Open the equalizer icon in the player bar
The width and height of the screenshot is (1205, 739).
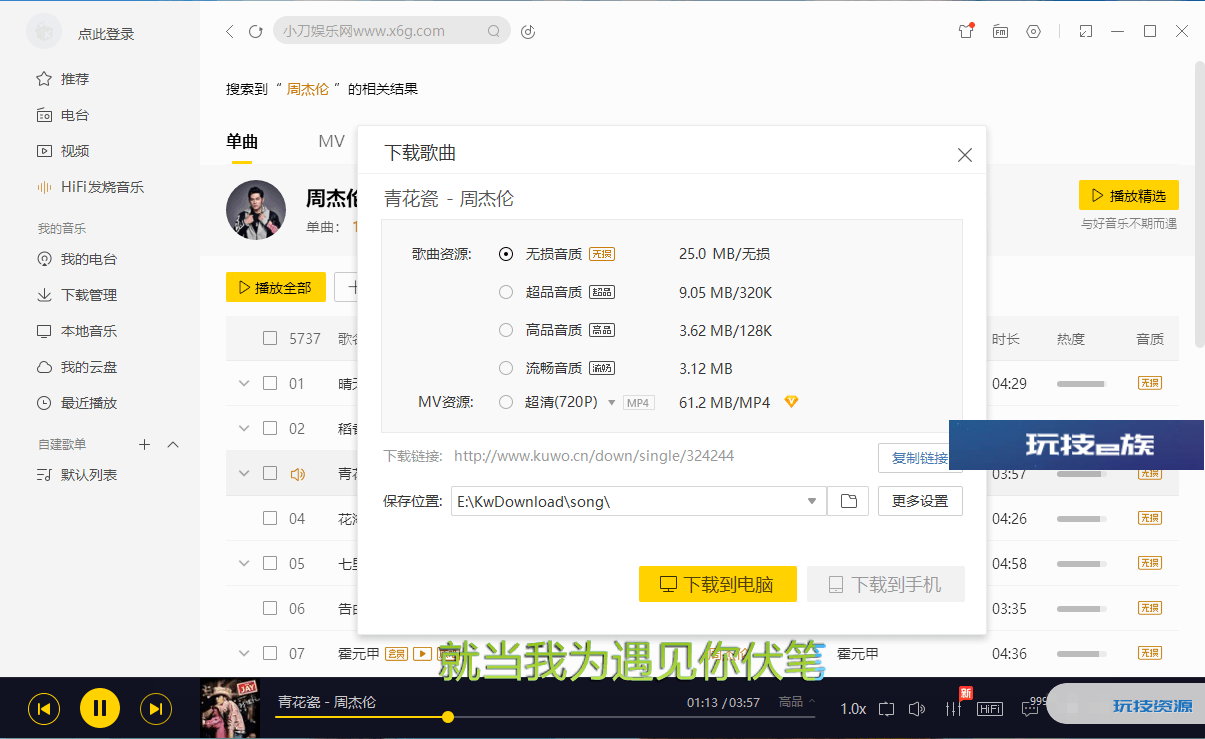[954, 709]
